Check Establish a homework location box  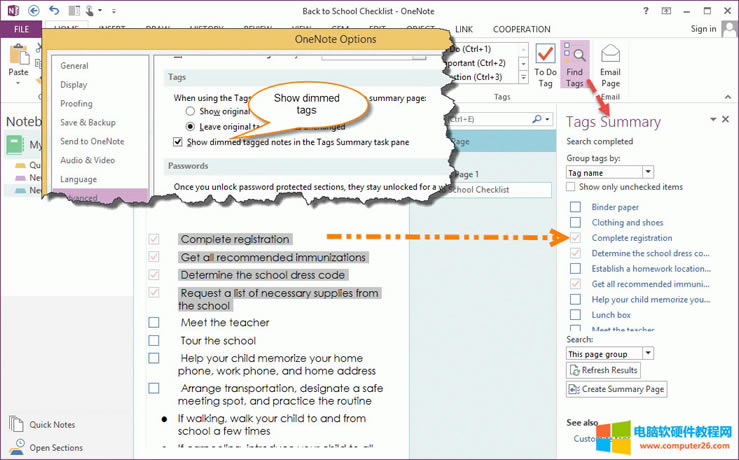click(575, 269)
